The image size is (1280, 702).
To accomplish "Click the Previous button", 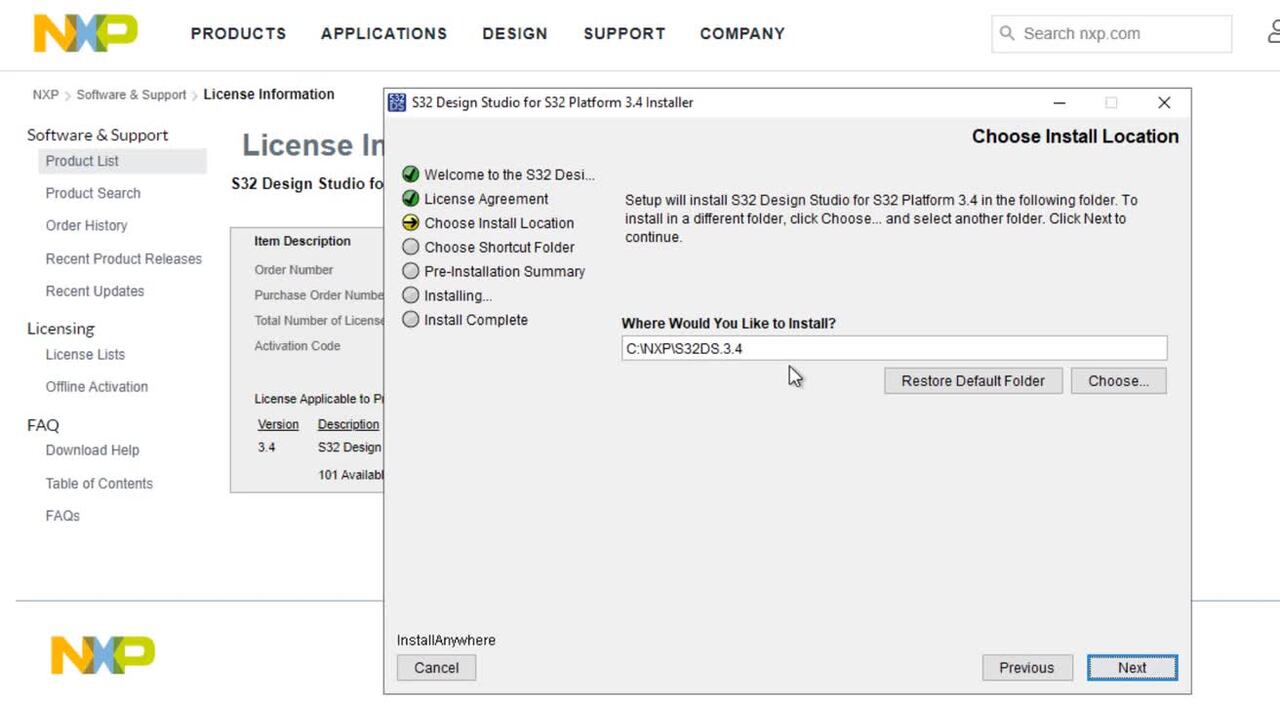I will point(1027,667).
